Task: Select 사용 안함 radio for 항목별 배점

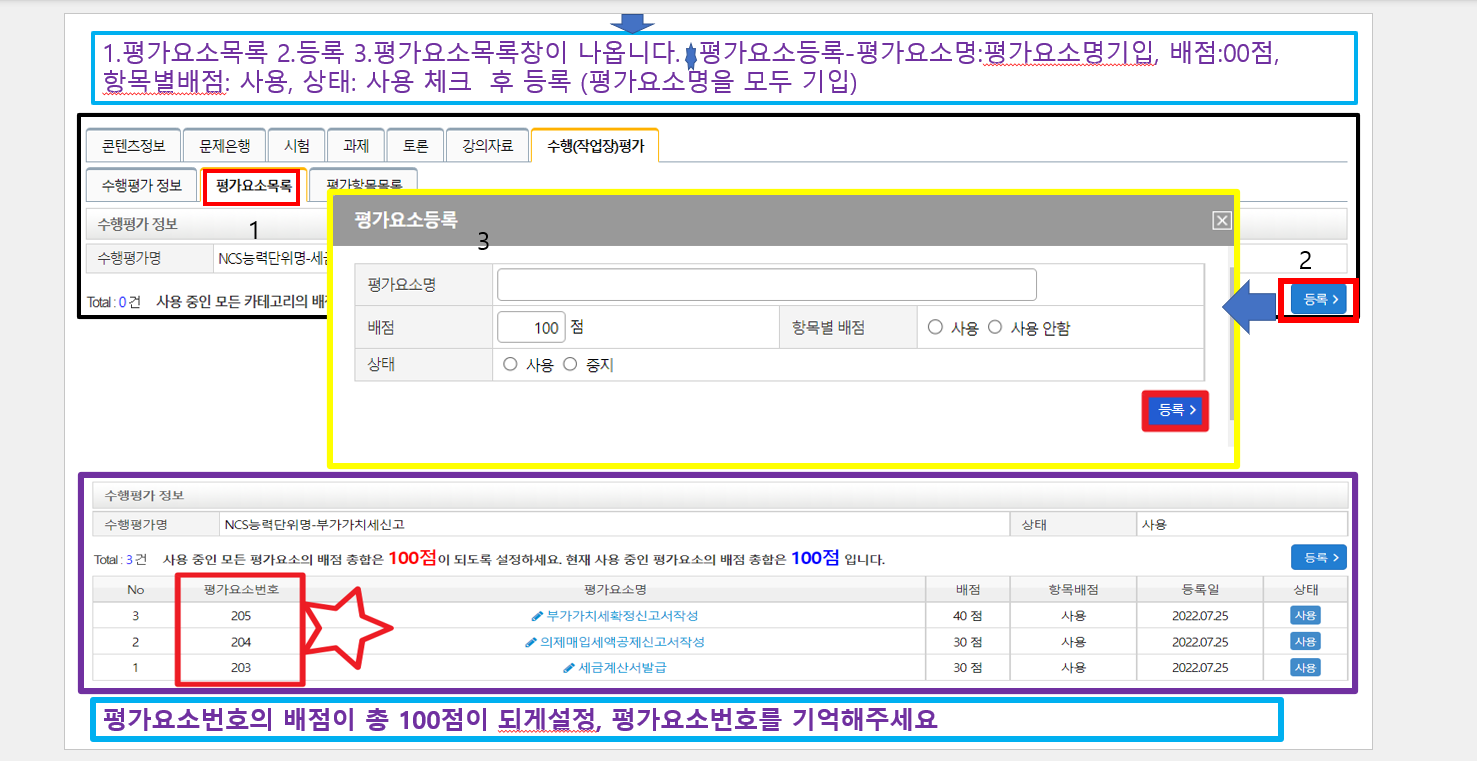Action: [x=995, y=327]
